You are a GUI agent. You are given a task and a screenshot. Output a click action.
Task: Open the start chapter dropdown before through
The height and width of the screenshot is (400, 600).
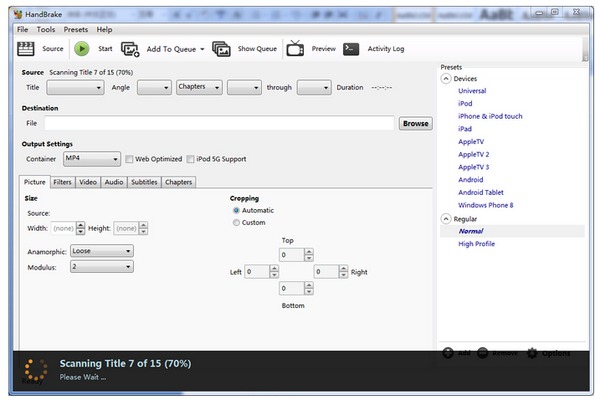click(x=244, y=88)
